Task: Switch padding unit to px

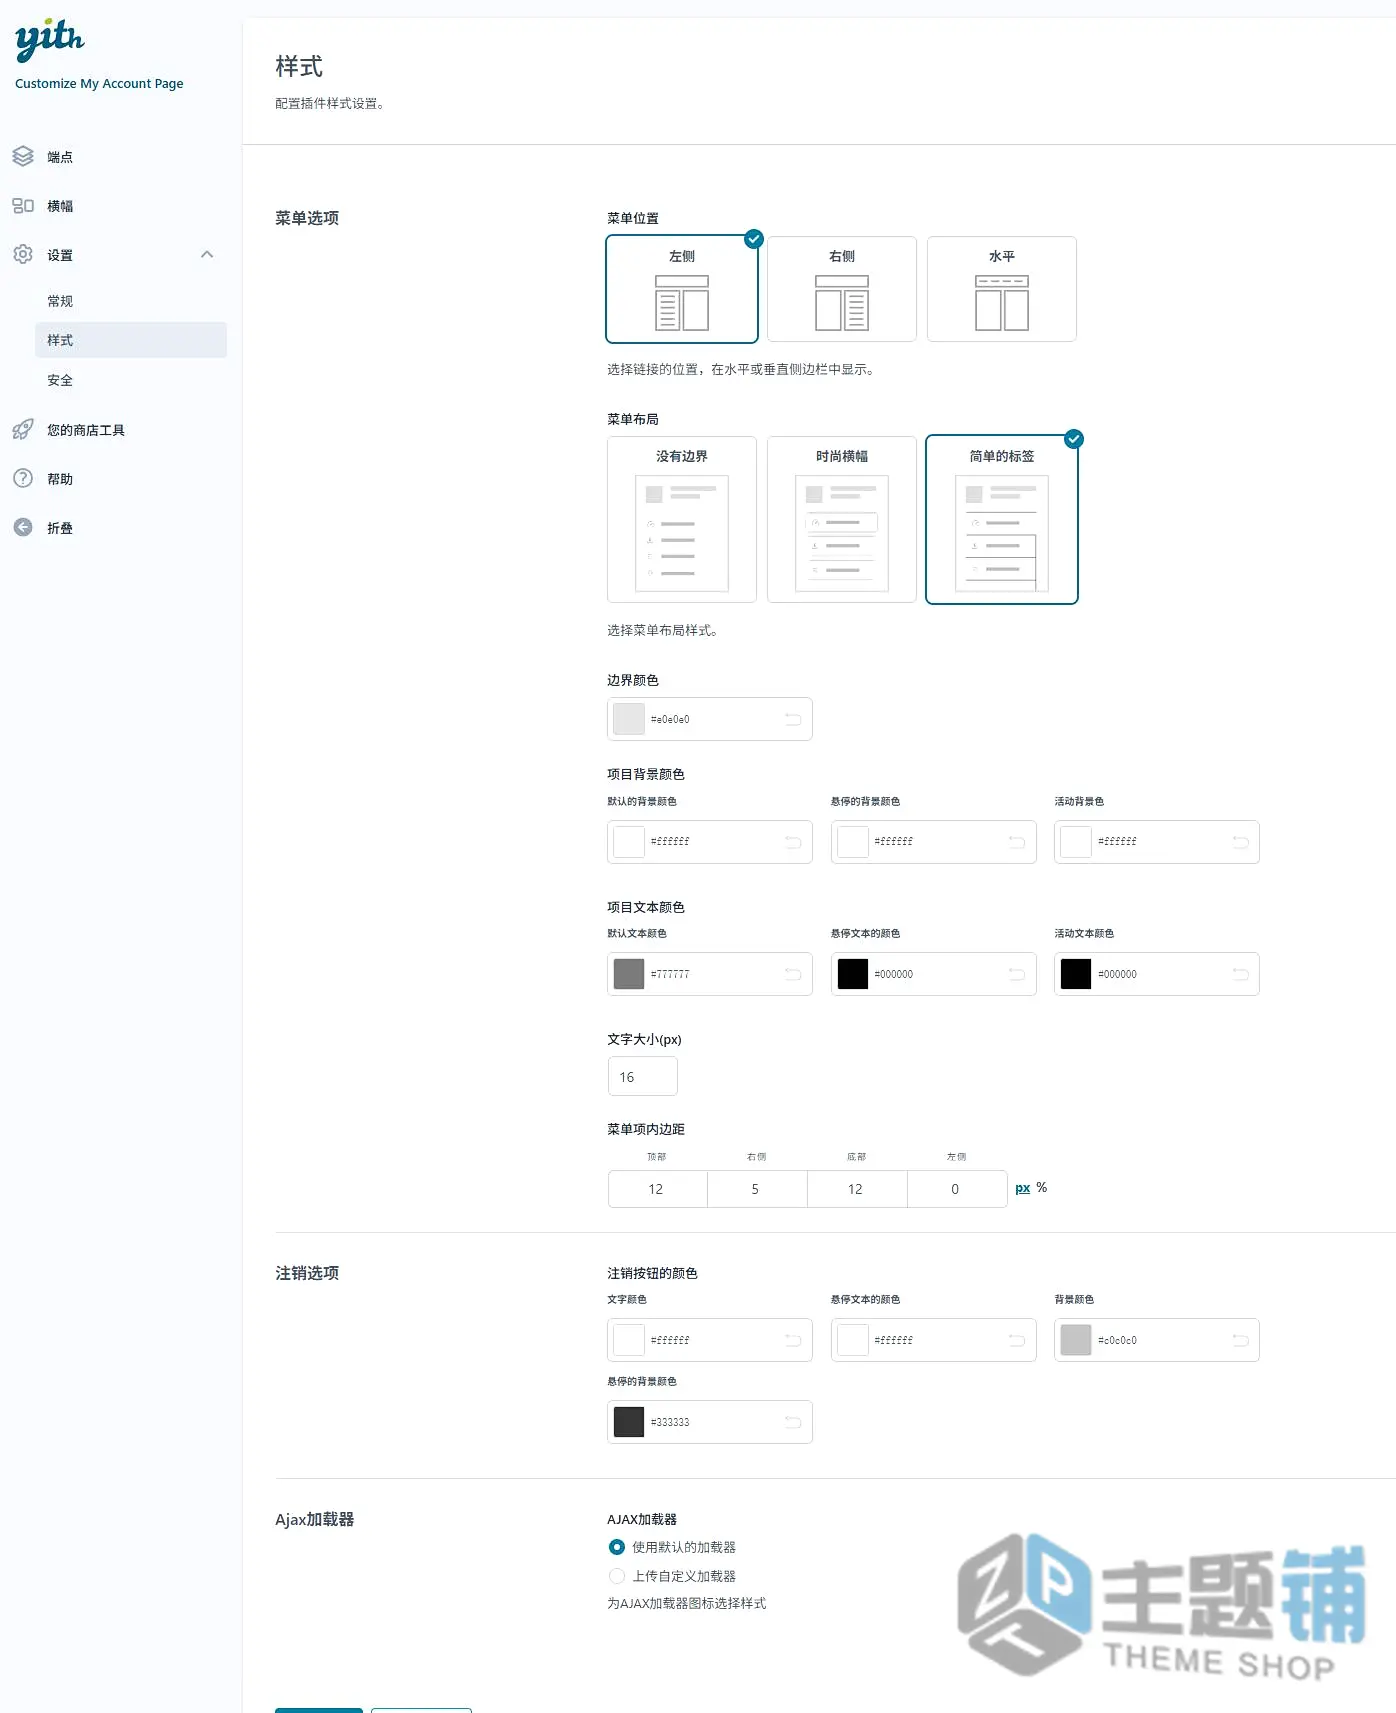Action: [x=1023, y=1188]
